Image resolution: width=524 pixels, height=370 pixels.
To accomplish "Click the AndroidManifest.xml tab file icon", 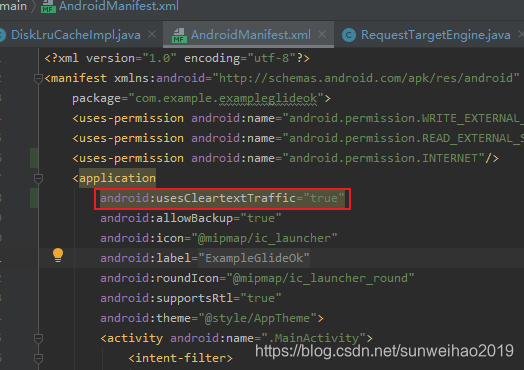I will pyautogui.click(x=179, y=35).
